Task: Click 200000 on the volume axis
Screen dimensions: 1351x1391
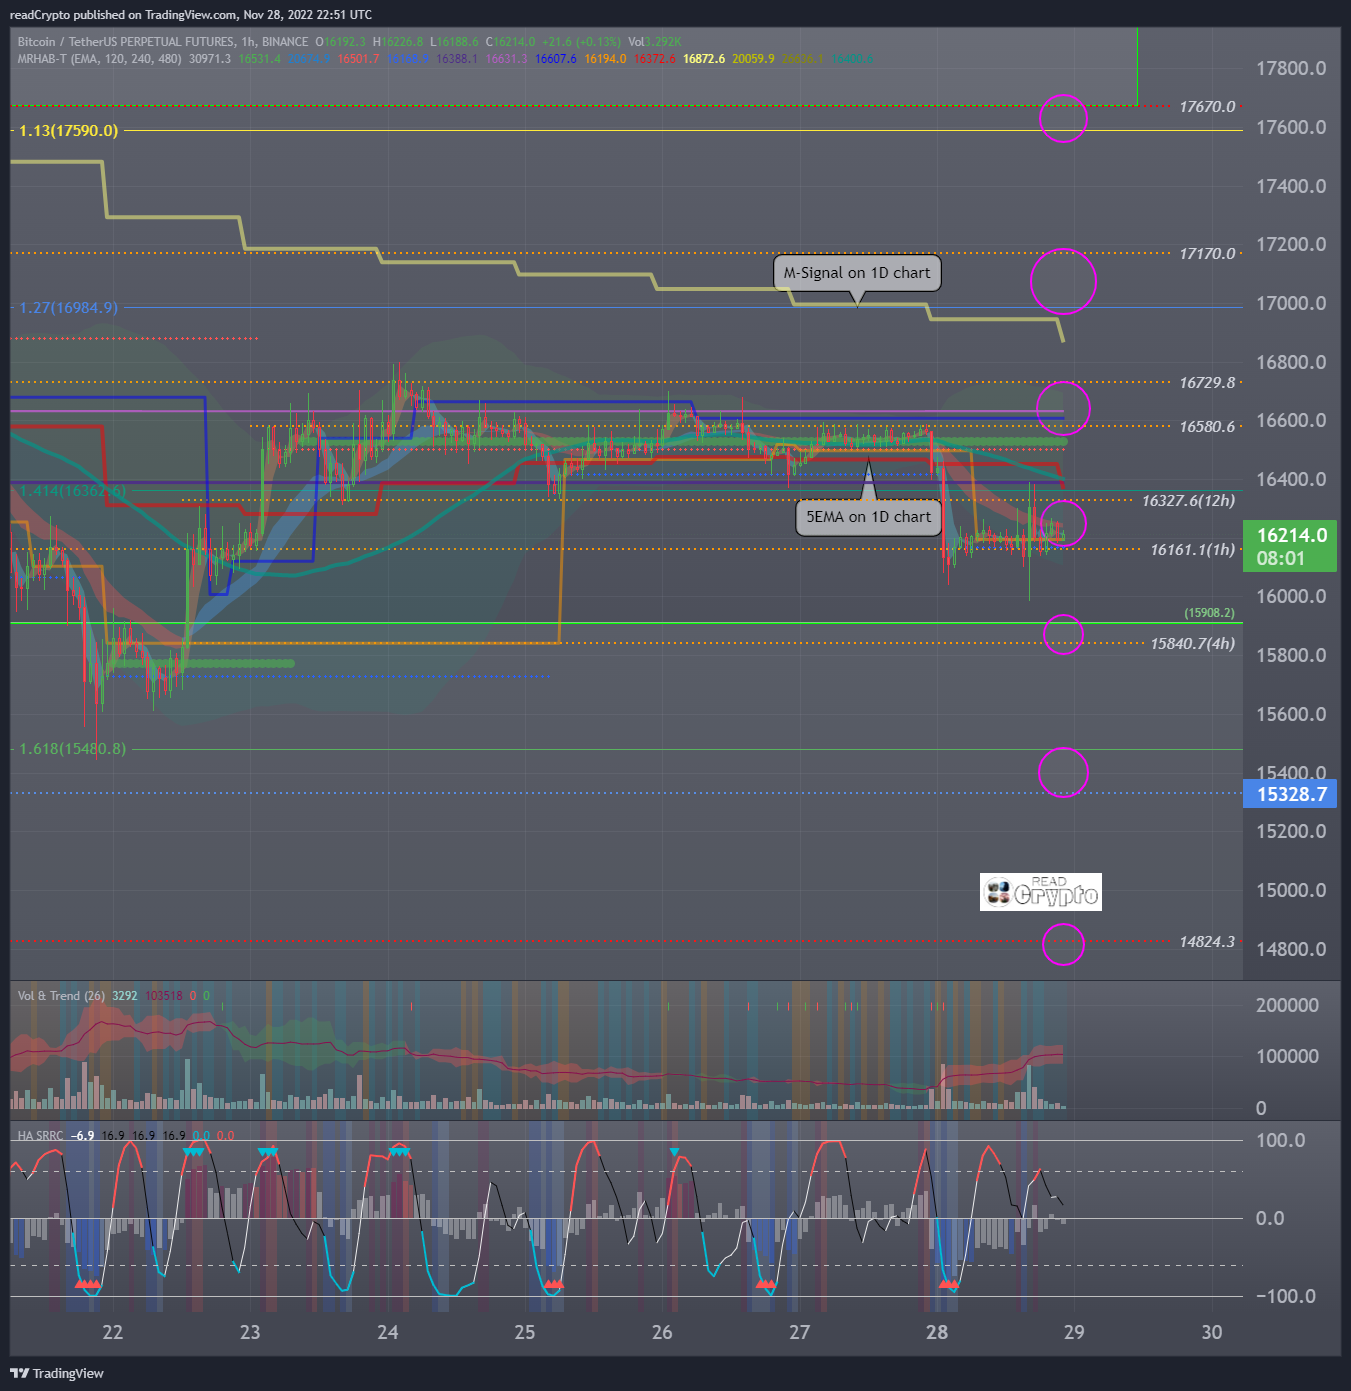Action: pos(1287,1006)
